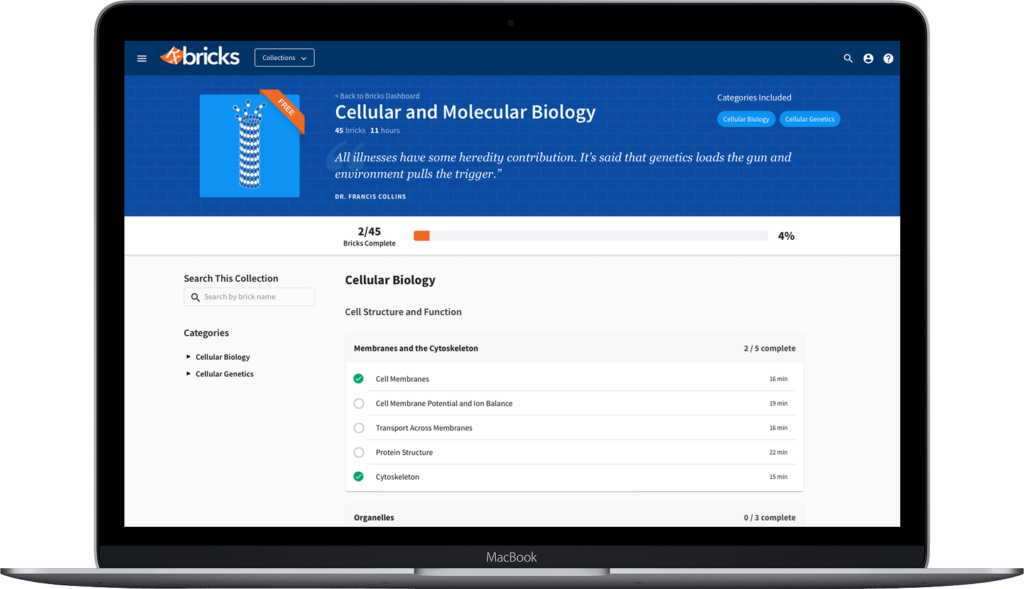Click the '45 bricks 11 hours' summary
1024x589 pixels.
tap(367, 131)
